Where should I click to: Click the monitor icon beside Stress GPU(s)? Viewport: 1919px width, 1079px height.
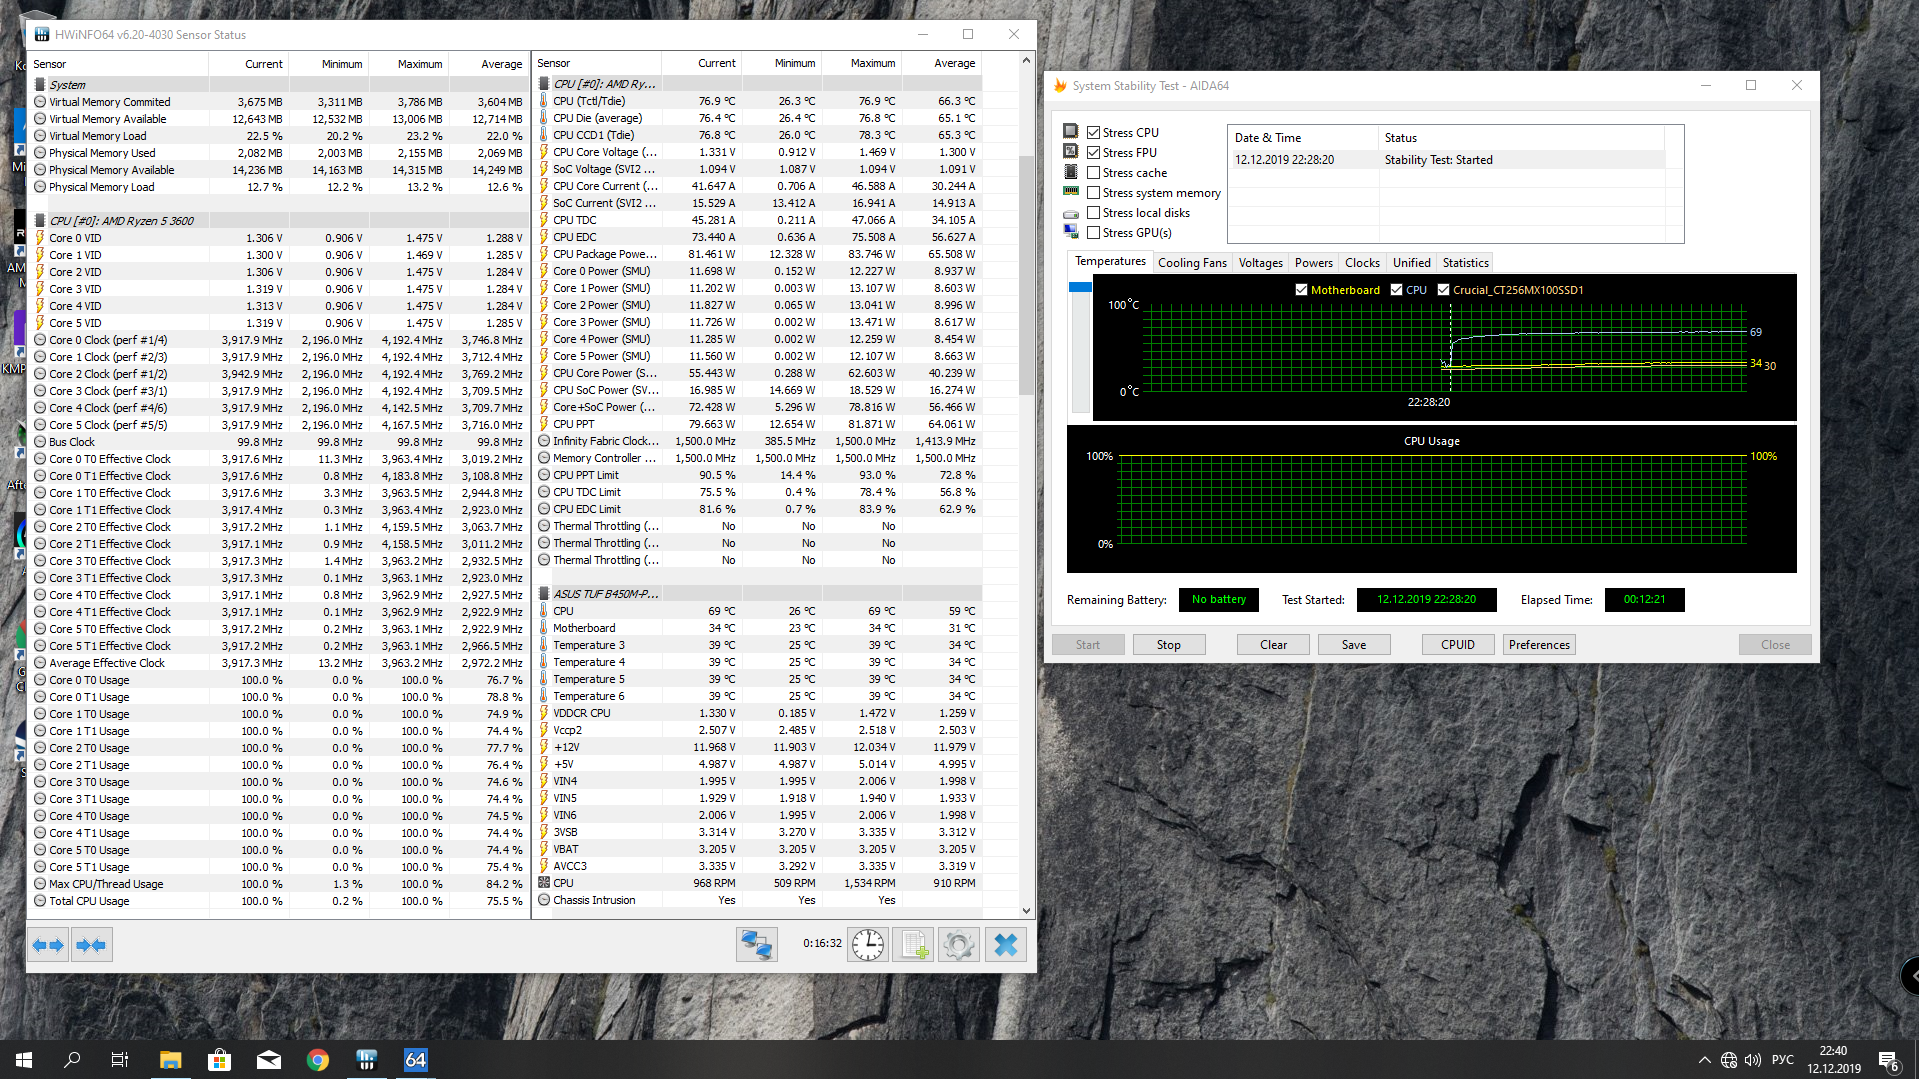1071,232
